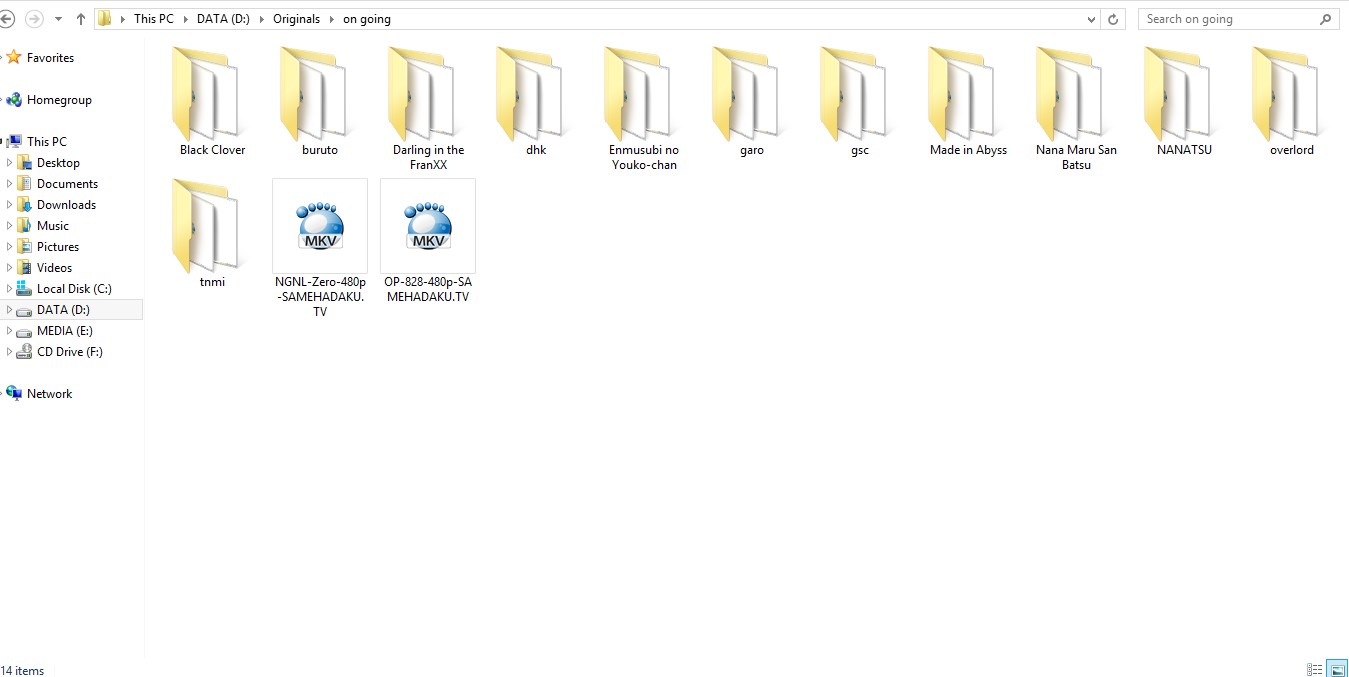
Task: Go up one folder level
Action: click(81, 19)
